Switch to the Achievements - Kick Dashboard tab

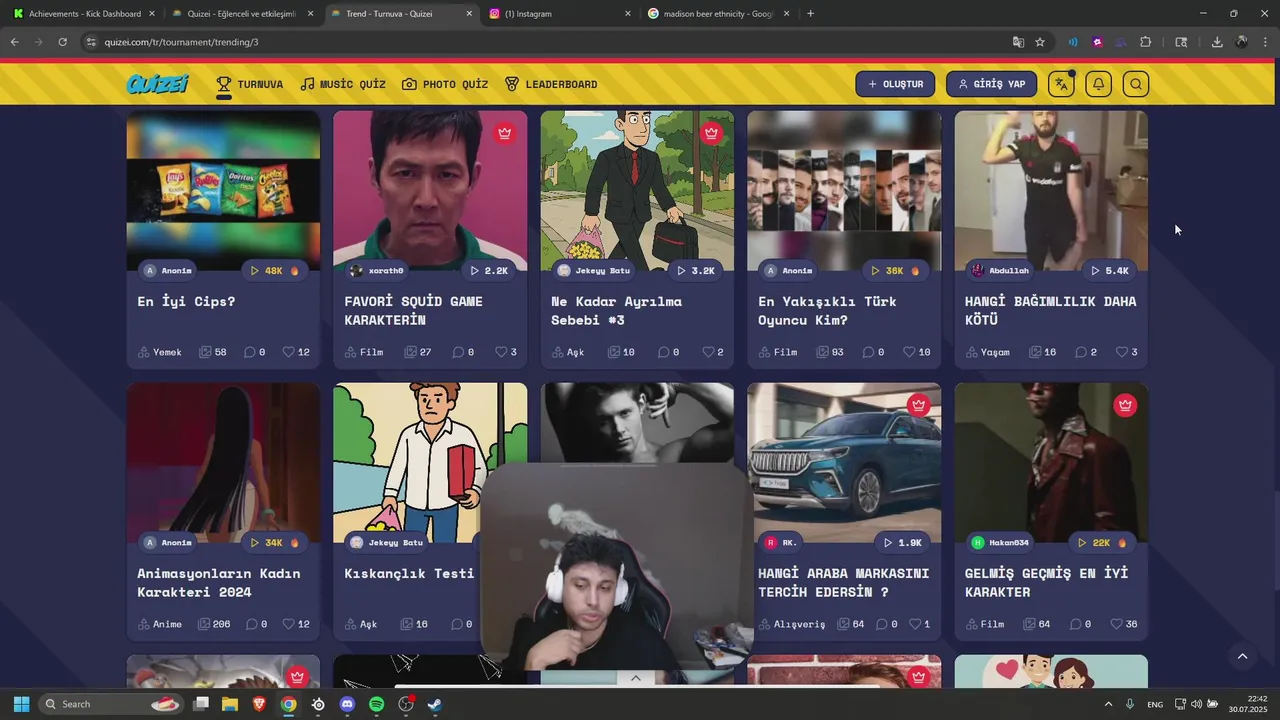pyautogui.click(x=83, y=14)
